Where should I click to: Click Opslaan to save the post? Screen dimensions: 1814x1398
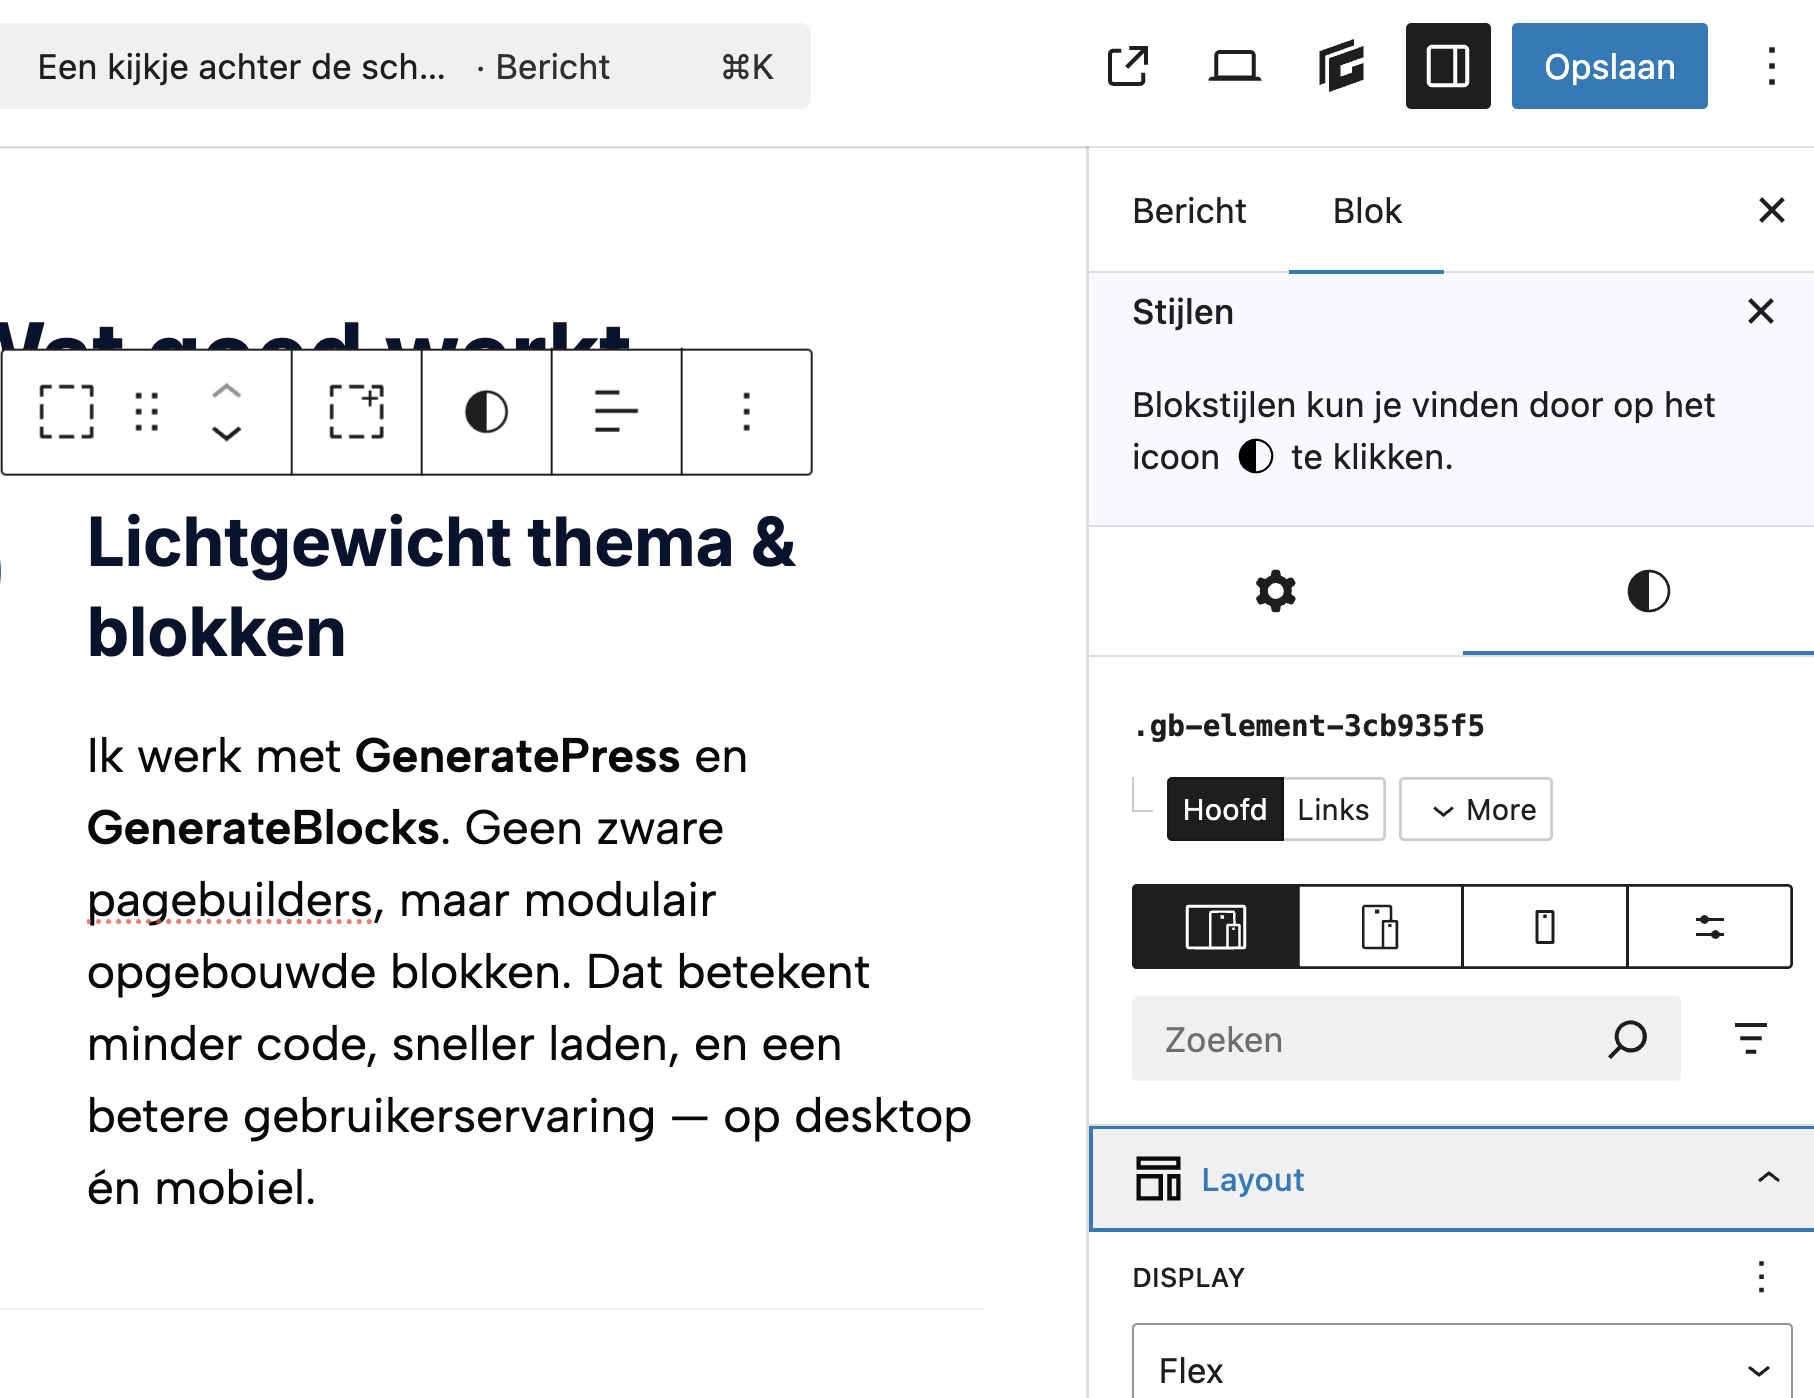click(x=1608, y=66)
